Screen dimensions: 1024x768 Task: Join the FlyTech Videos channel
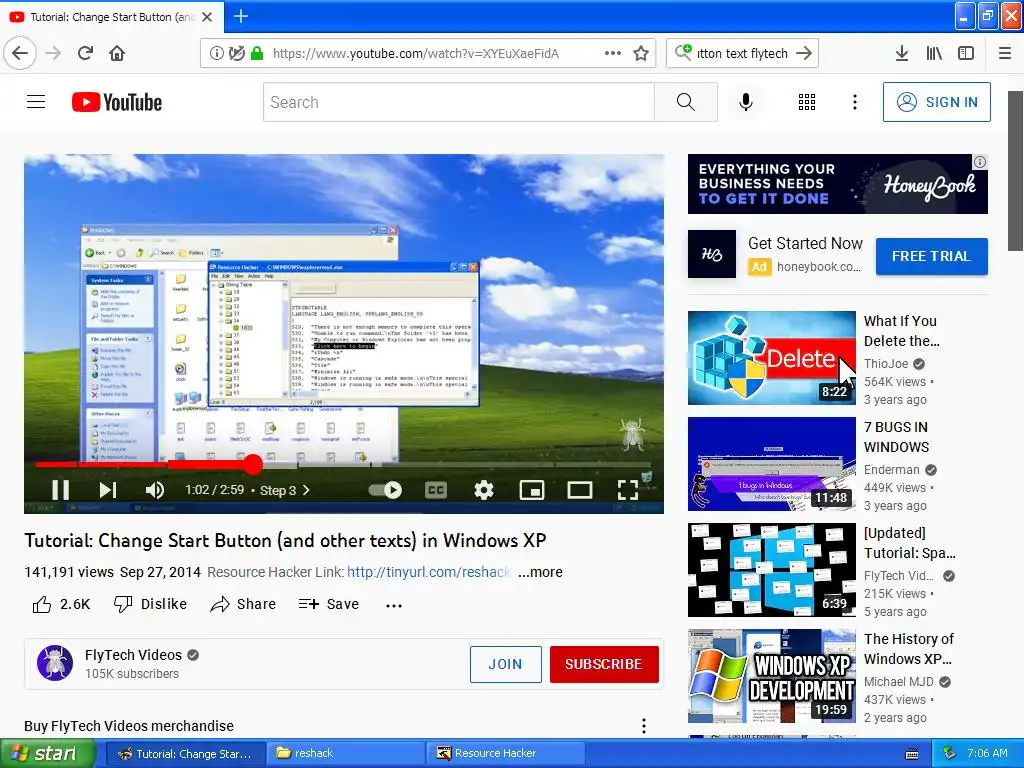pos(505,664)
